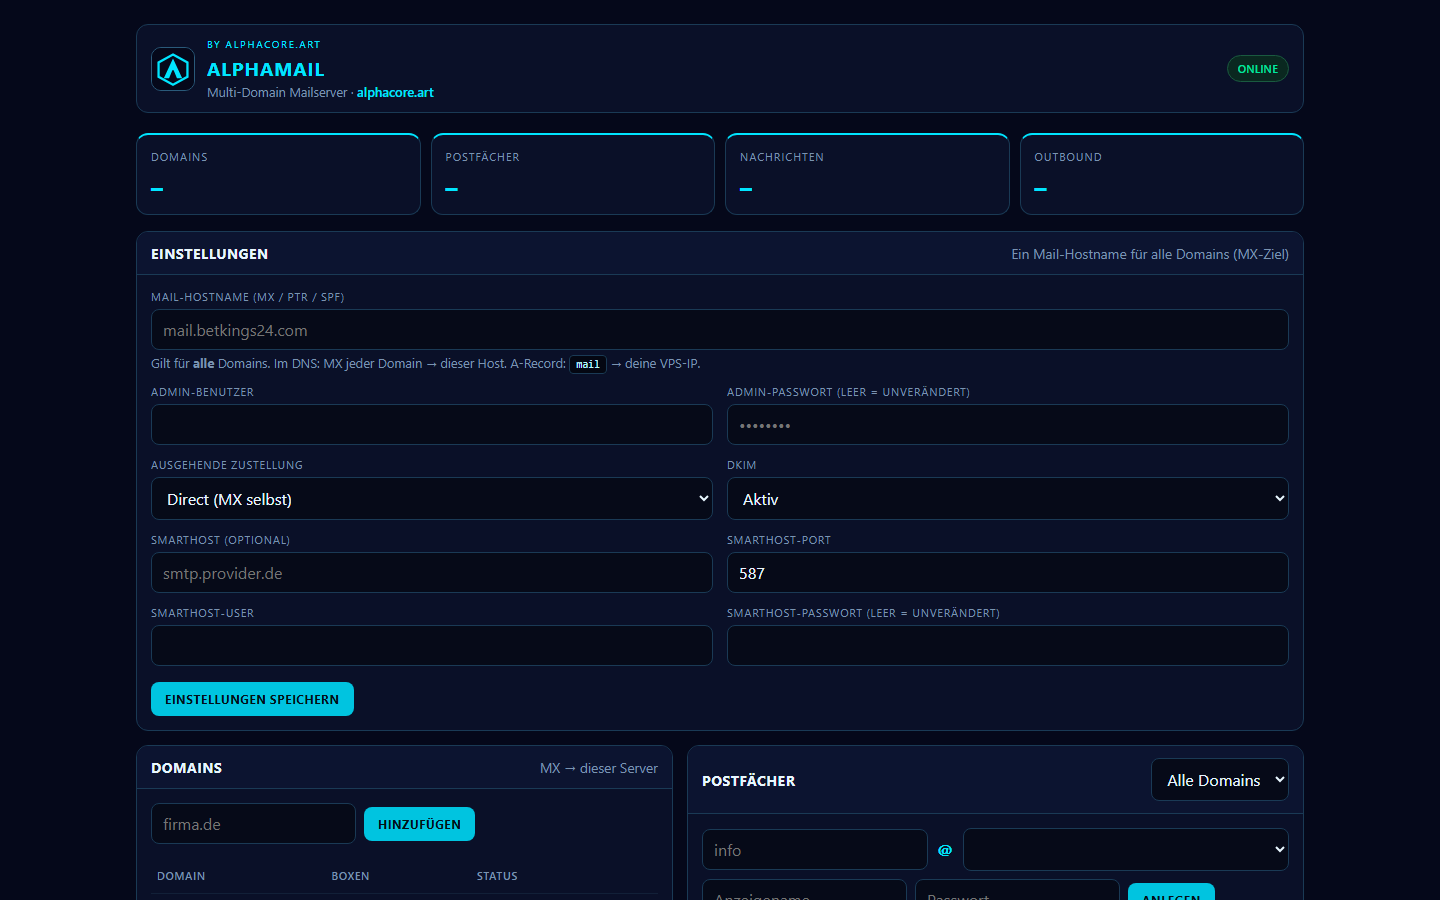1440x900 pixels.
Task: Click the 'mail' A-Record code tag
Action: 588,364
